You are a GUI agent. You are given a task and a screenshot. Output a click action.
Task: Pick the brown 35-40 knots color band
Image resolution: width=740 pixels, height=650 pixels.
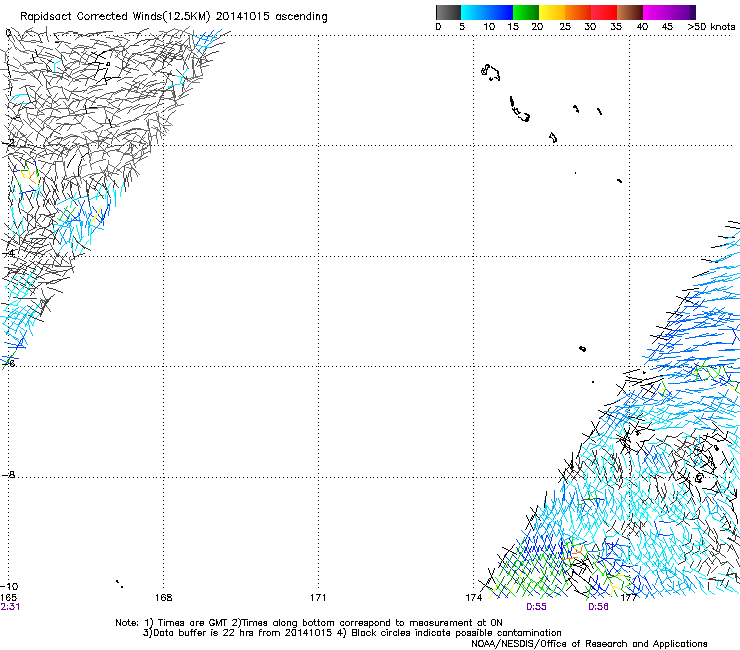[630, 12]
